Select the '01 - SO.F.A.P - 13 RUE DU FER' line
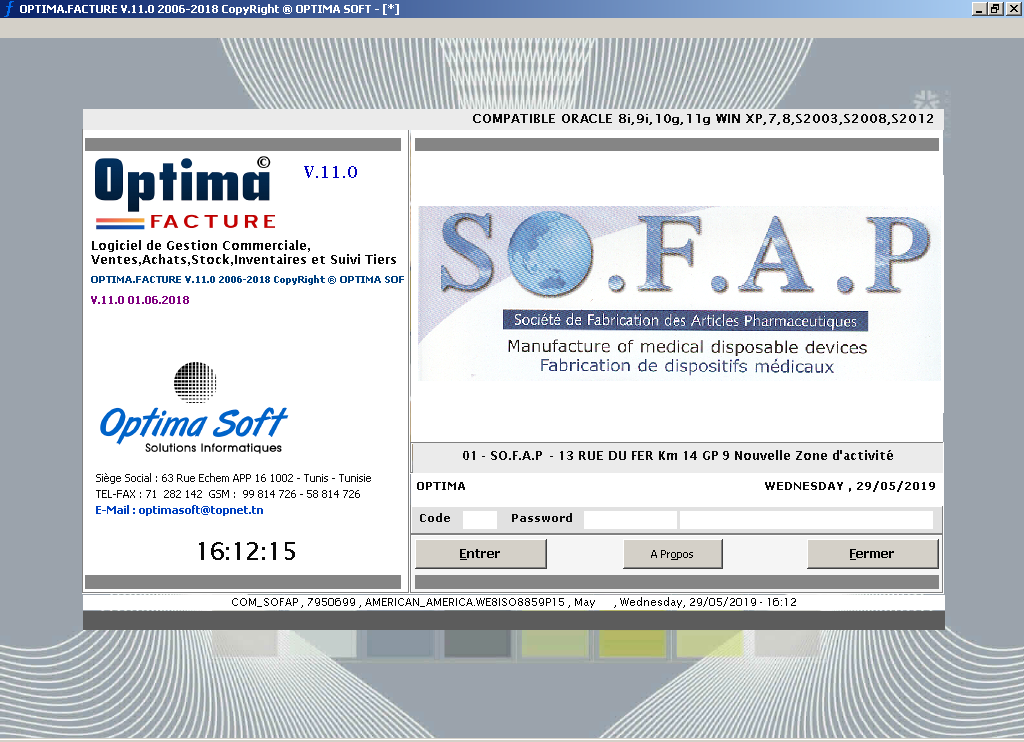This screenshot has width=1024, height=742. point(677,456)
